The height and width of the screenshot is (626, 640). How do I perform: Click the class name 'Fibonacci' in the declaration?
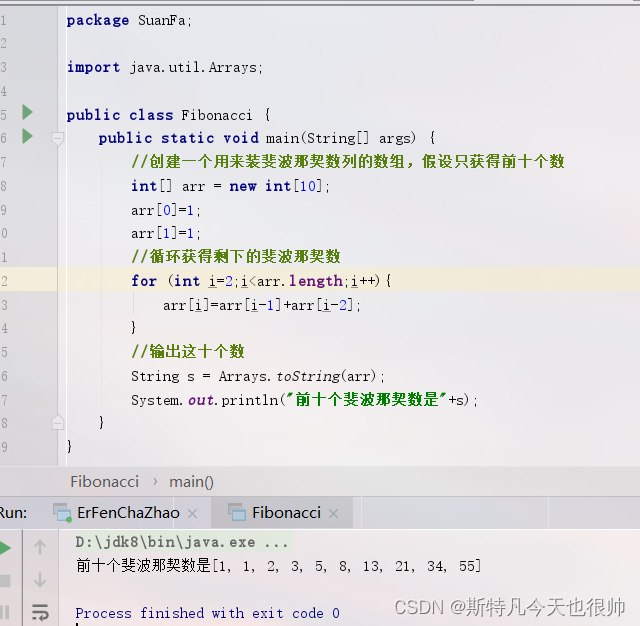tap(217, 115)
